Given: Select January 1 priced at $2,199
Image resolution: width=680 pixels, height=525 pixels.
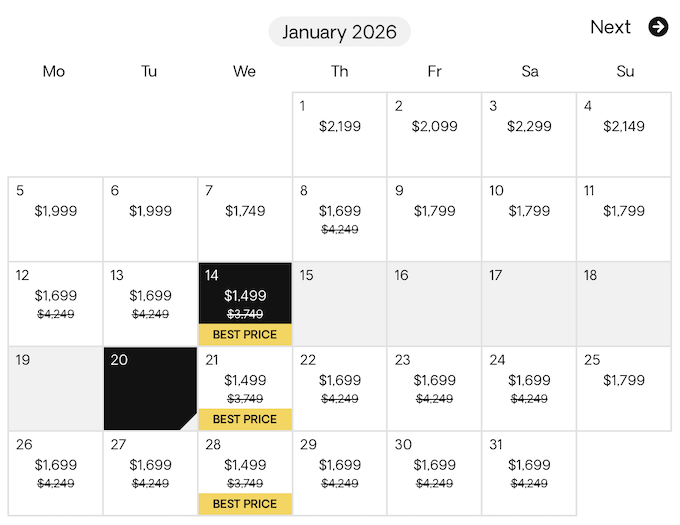Looking at the screenshot, I should (x=340, y=135).
